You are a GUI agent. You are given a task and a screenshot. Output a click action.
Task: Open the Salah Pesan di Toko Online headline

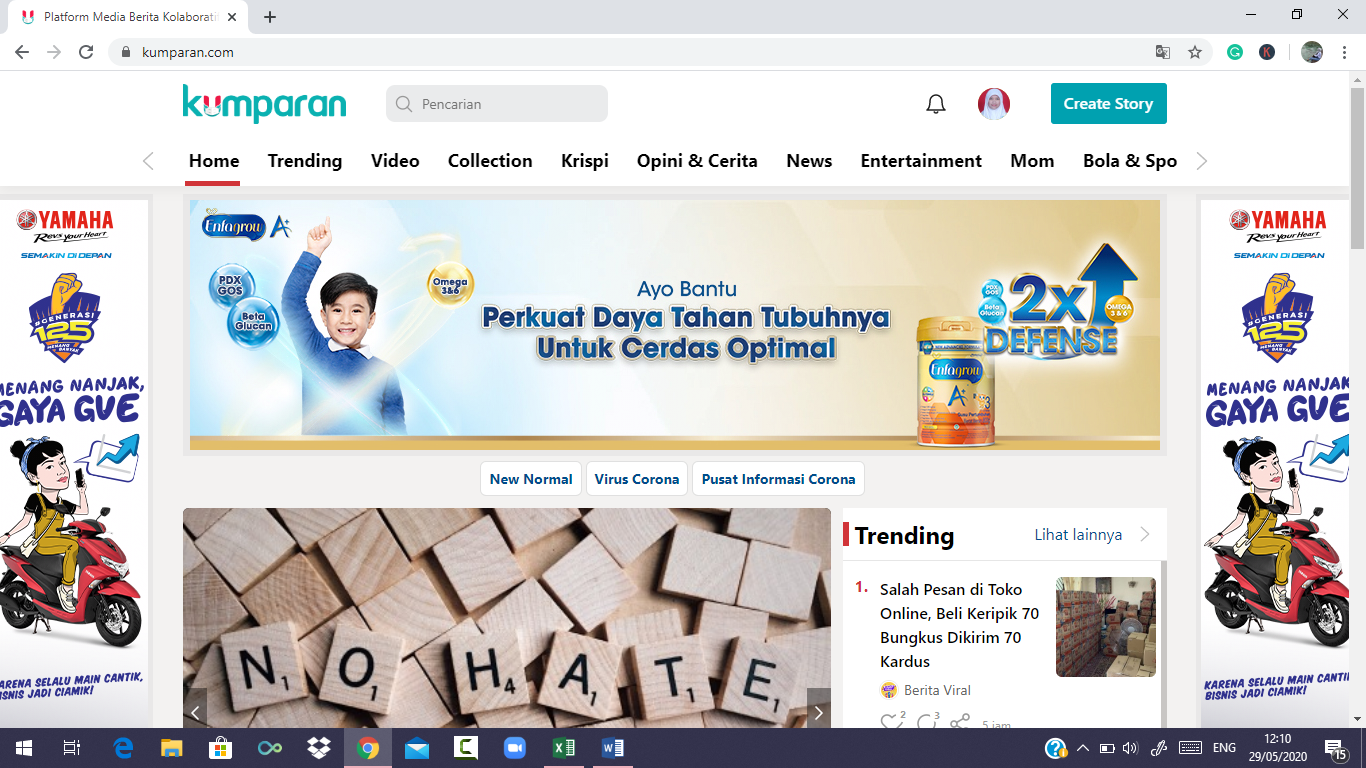tap(959, 625)
